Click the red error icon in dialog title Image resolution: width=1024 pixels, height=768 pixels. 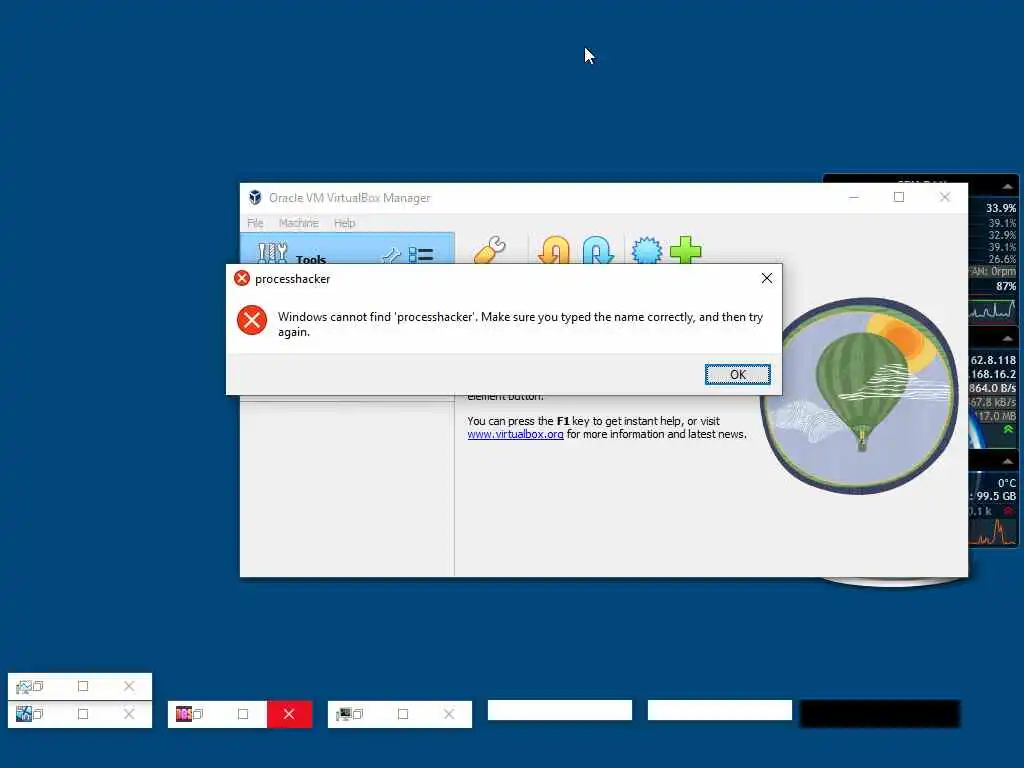242,278
